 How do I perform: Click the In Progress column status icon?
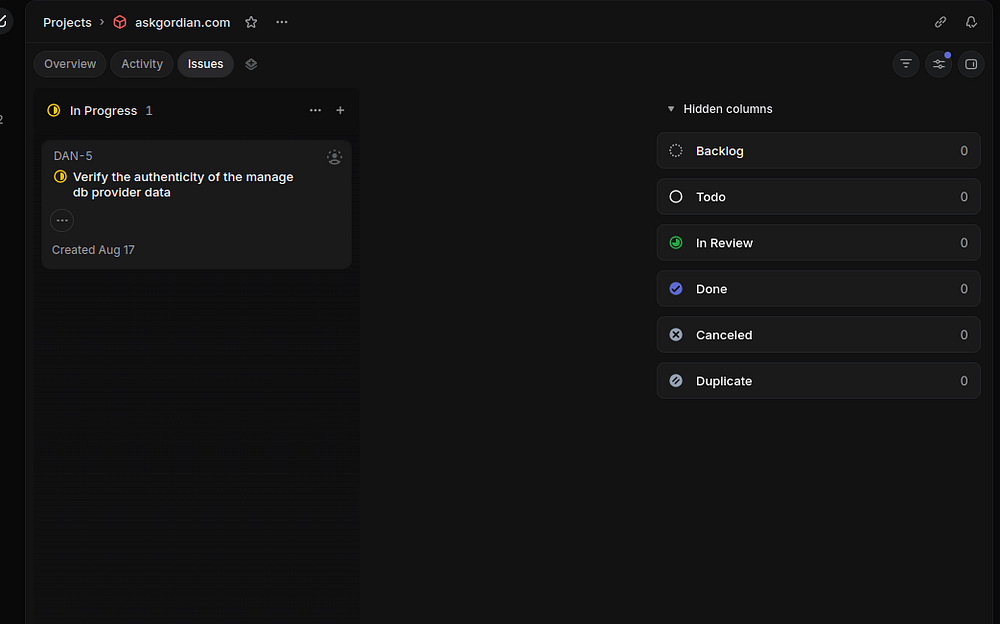(54, 110)
